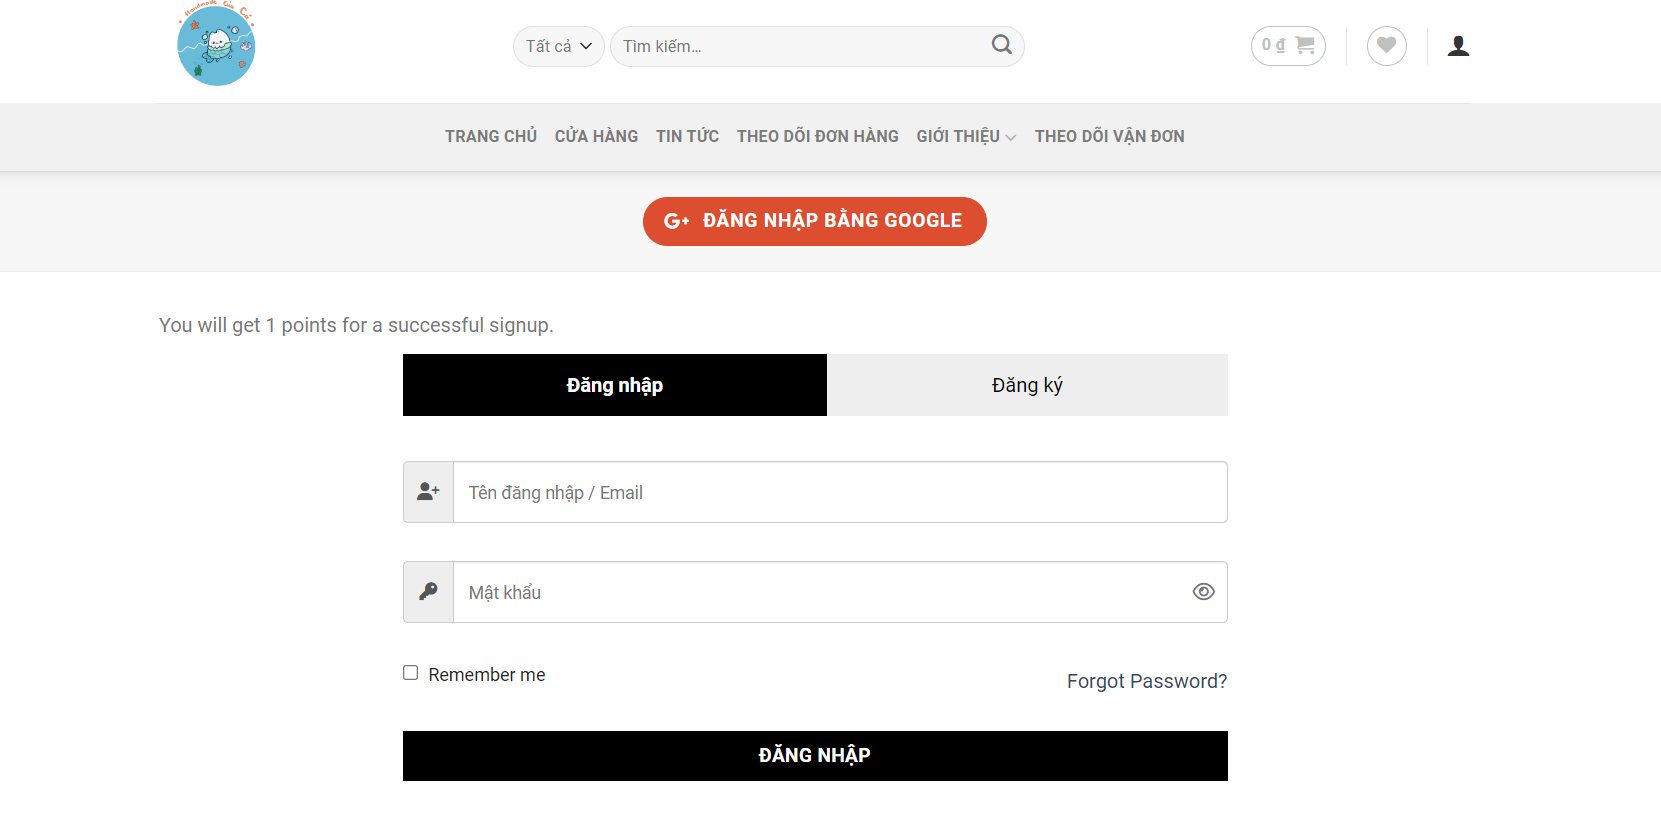Click the Google plus icon
The height and width of the screenshot is (832, 1661).
click(677, 221)
